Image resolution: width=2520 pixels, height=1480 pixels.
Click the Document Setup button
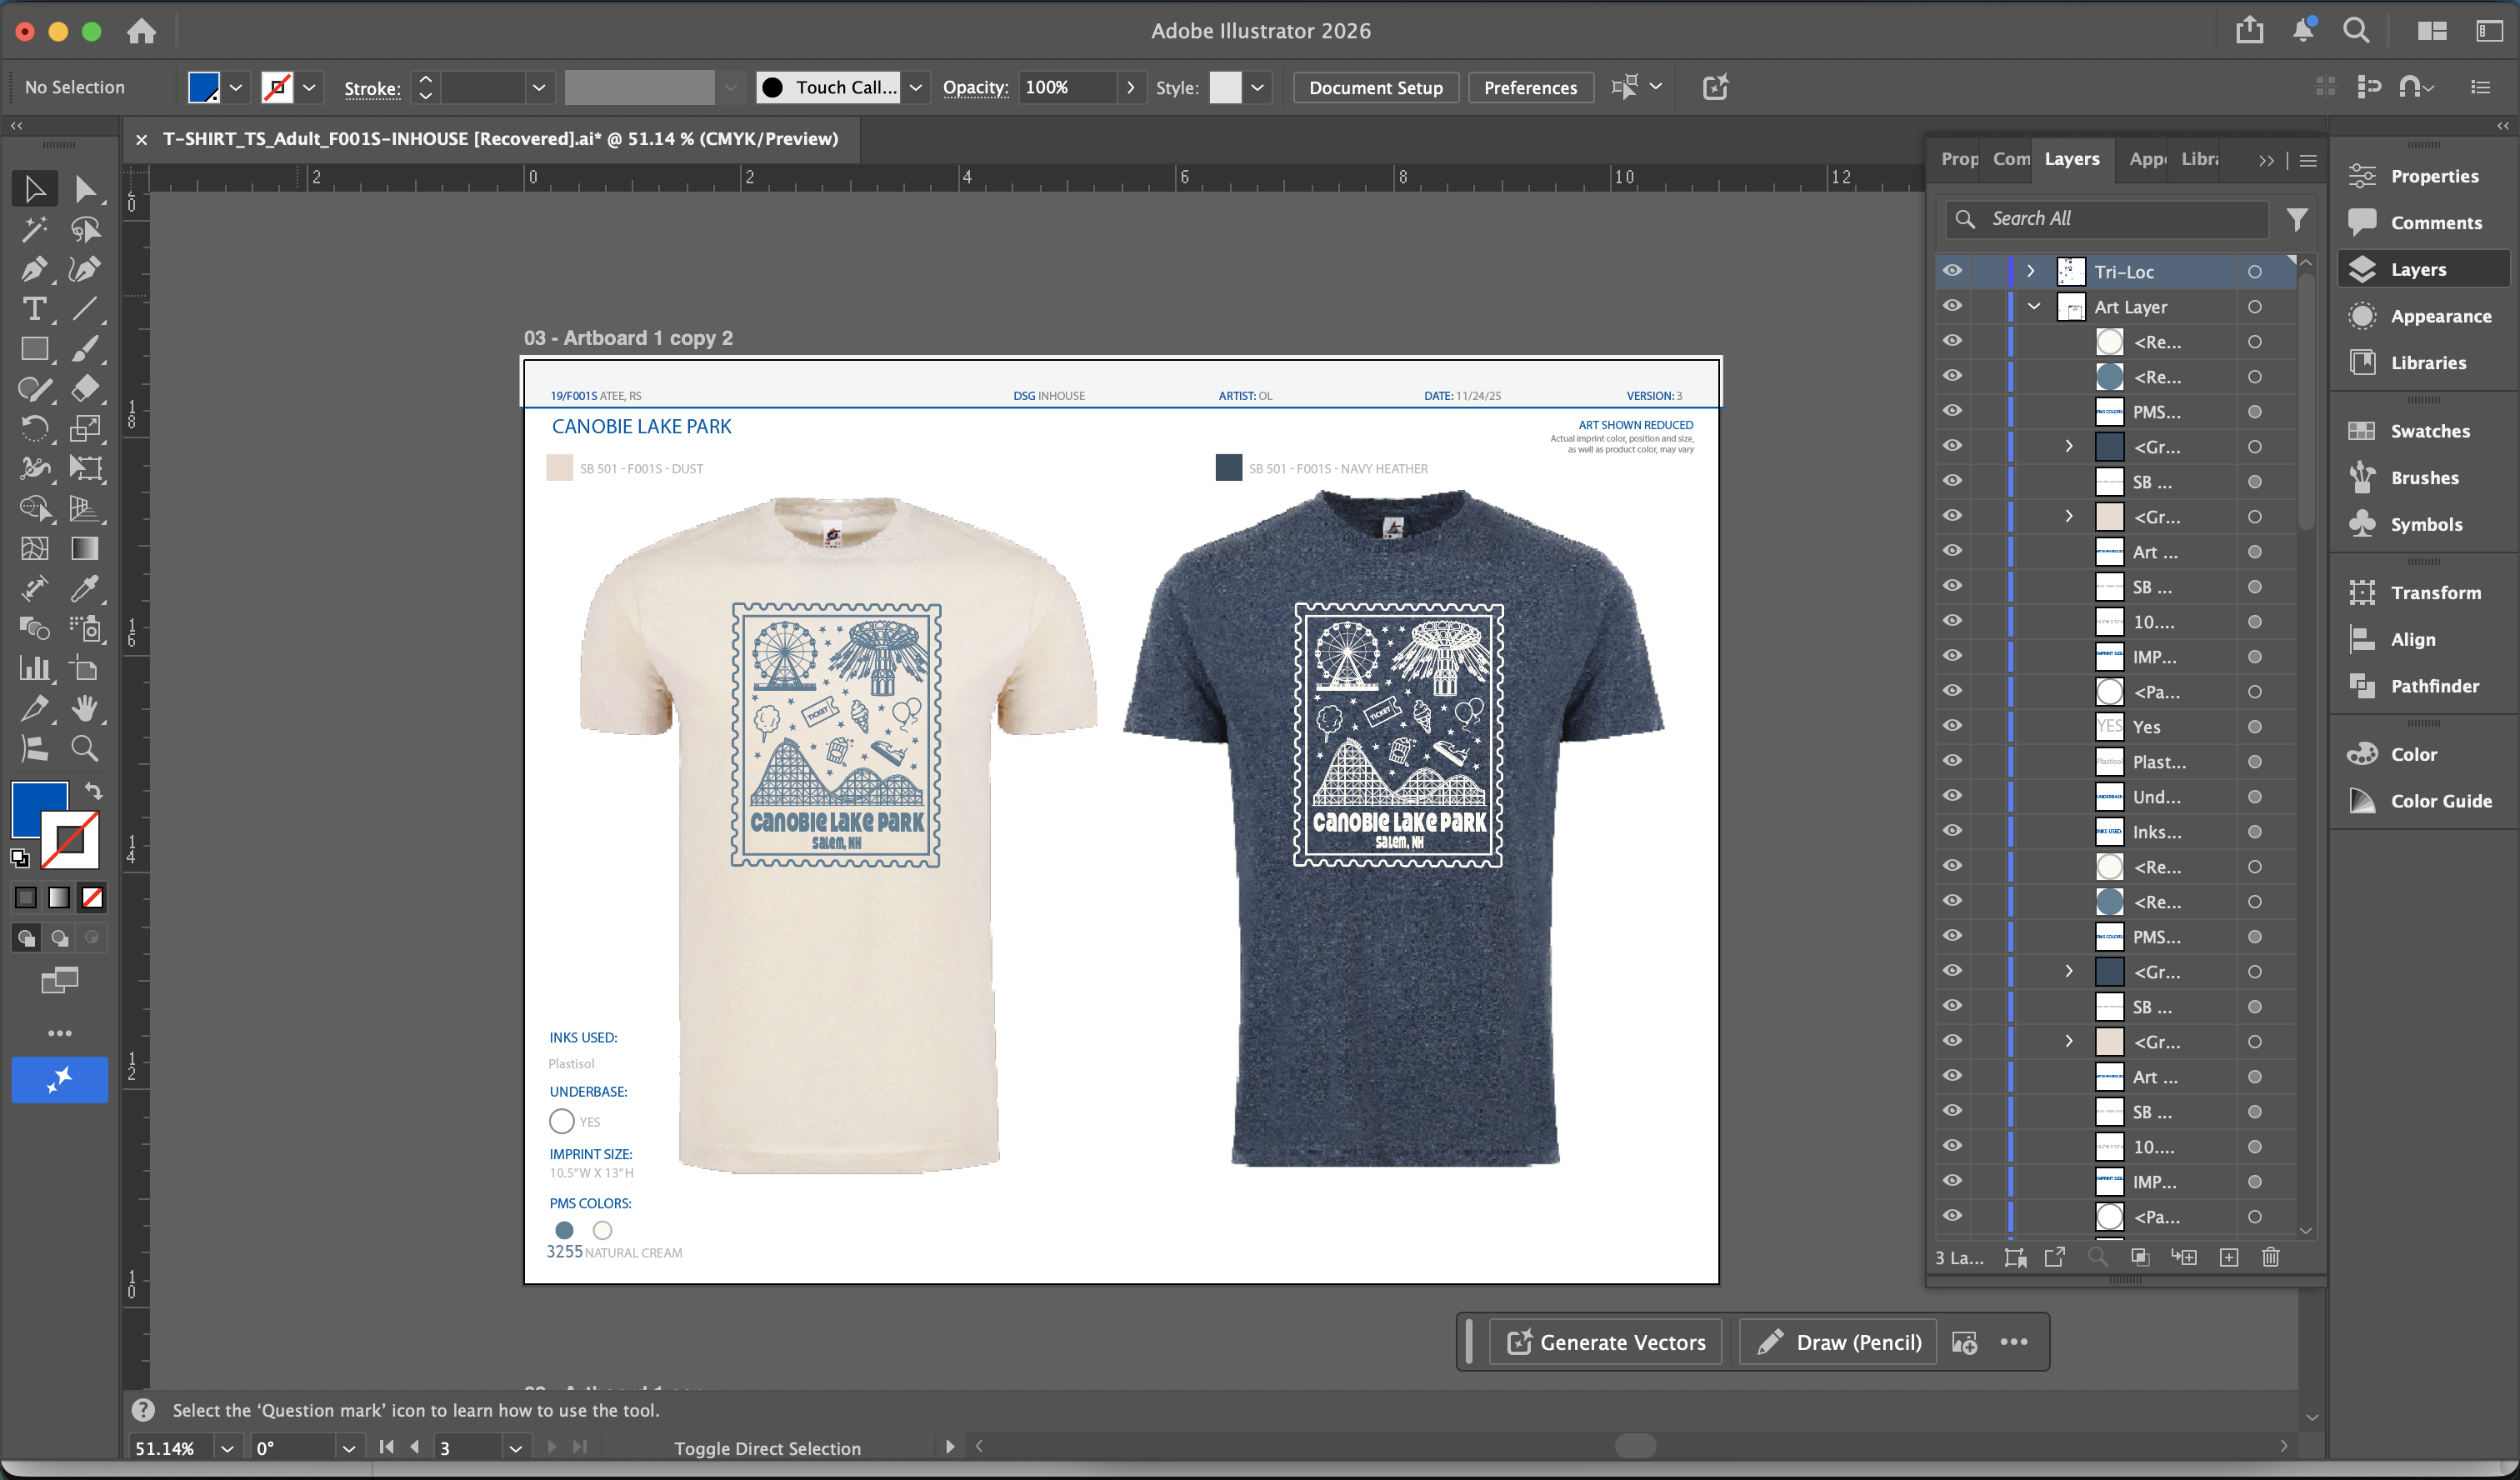click(x=1375, y=88)
